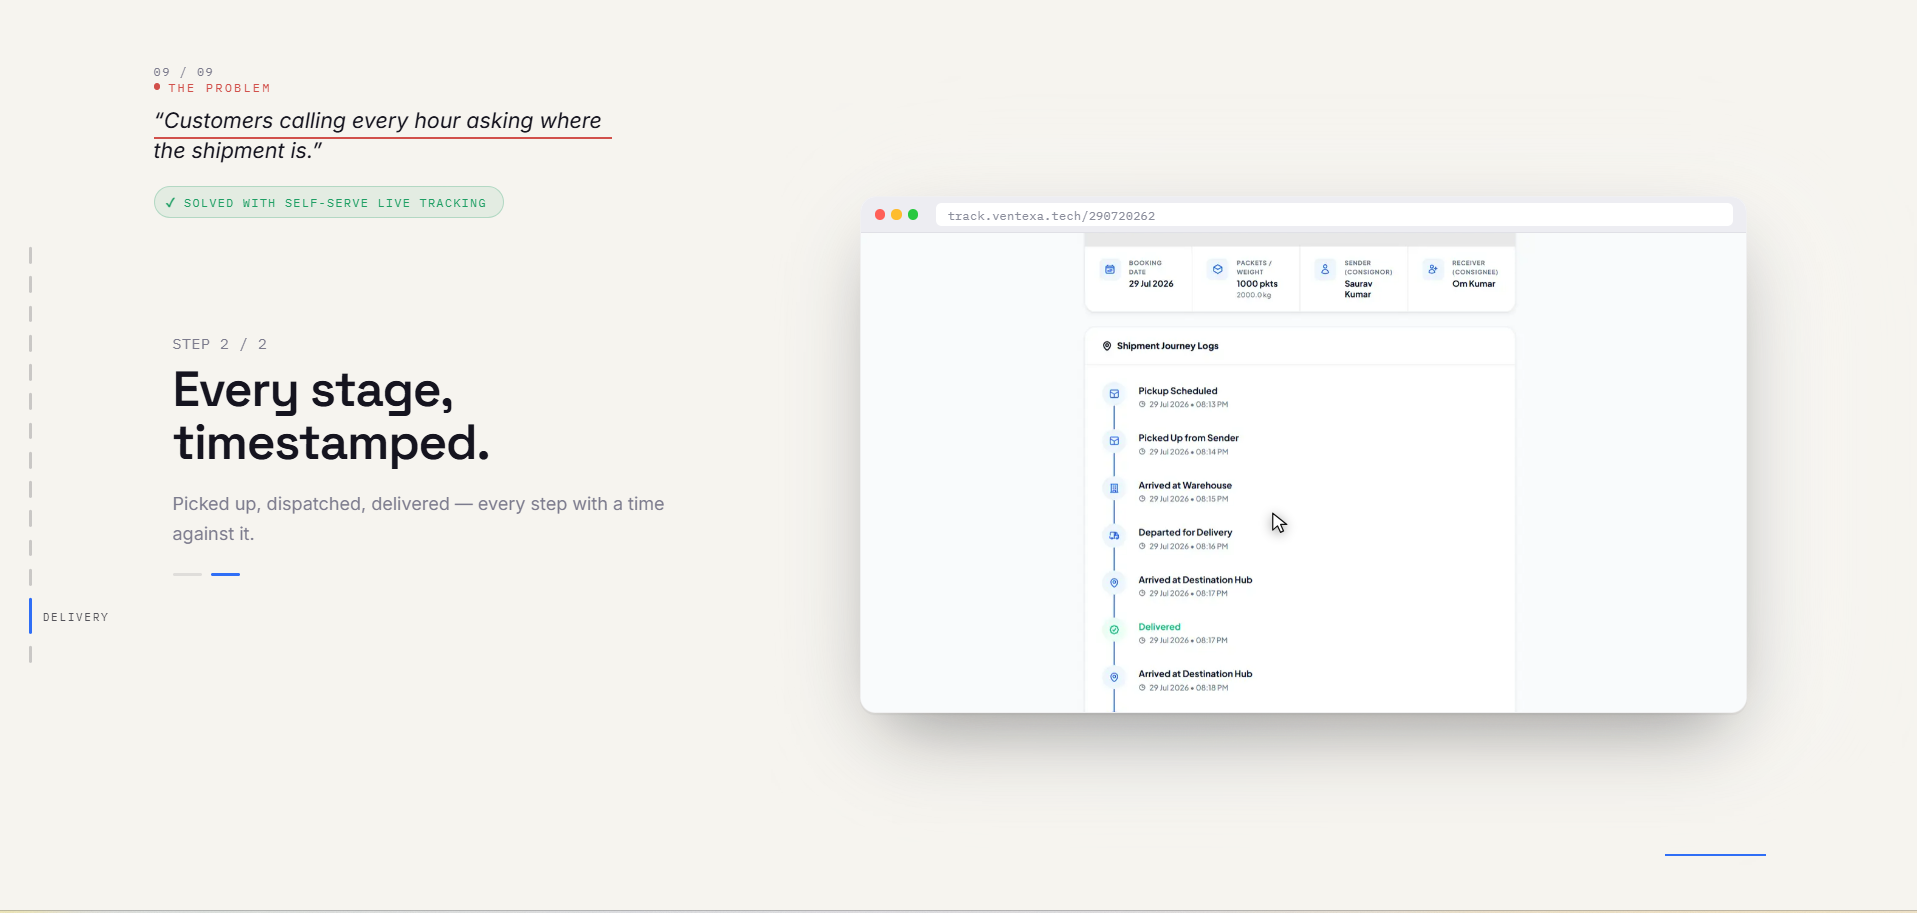Click the Picked Up from Sender timeline icon
Viewport: 1917px width, 913px height.
click(x=1114, y=441)
